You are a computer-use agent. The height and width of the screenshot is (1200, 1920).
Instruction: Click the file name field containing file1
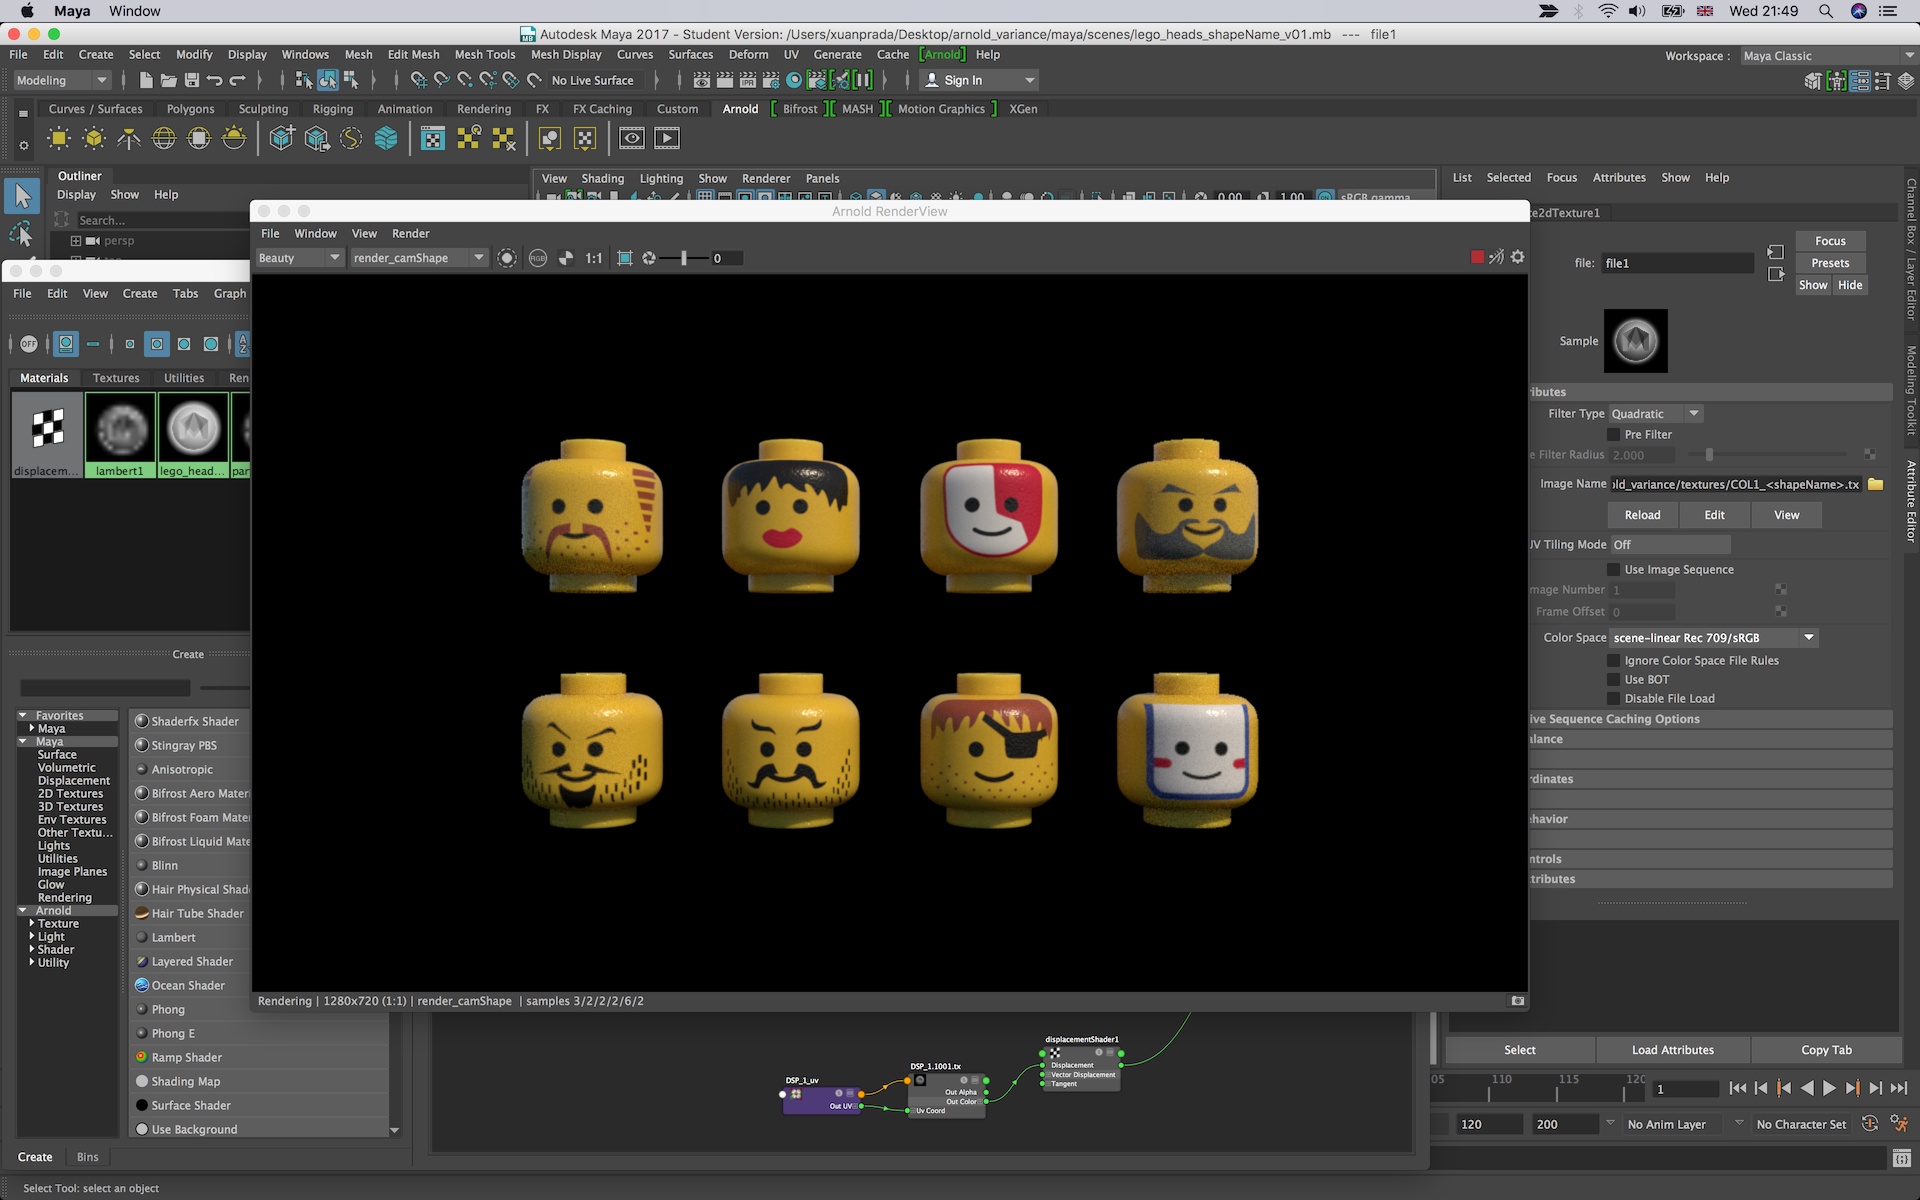(1677, 263)
